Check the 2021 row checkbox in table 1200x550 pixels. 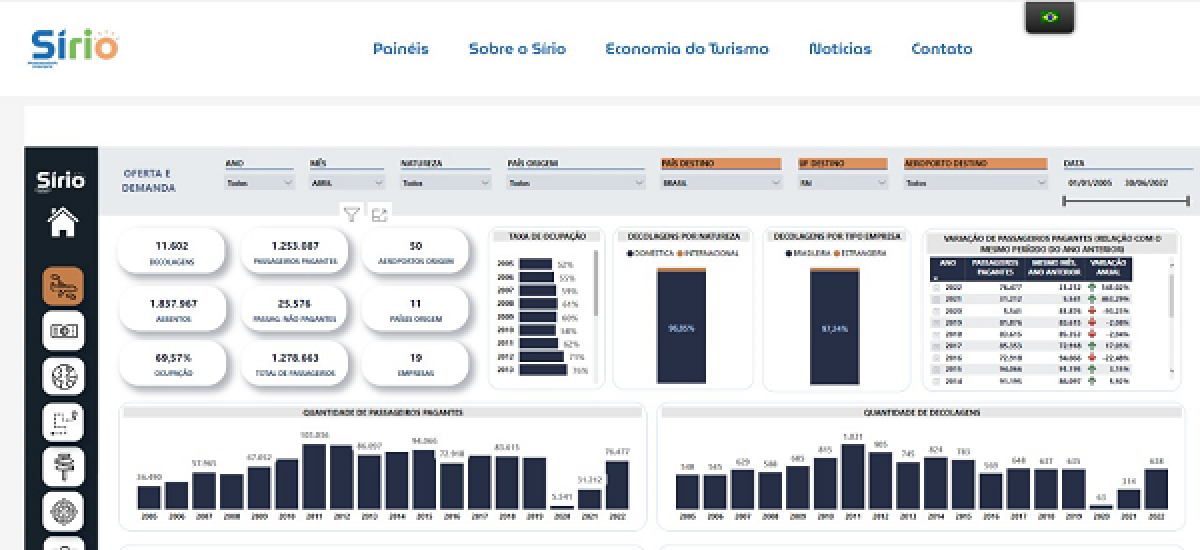(x=936, y=298)
